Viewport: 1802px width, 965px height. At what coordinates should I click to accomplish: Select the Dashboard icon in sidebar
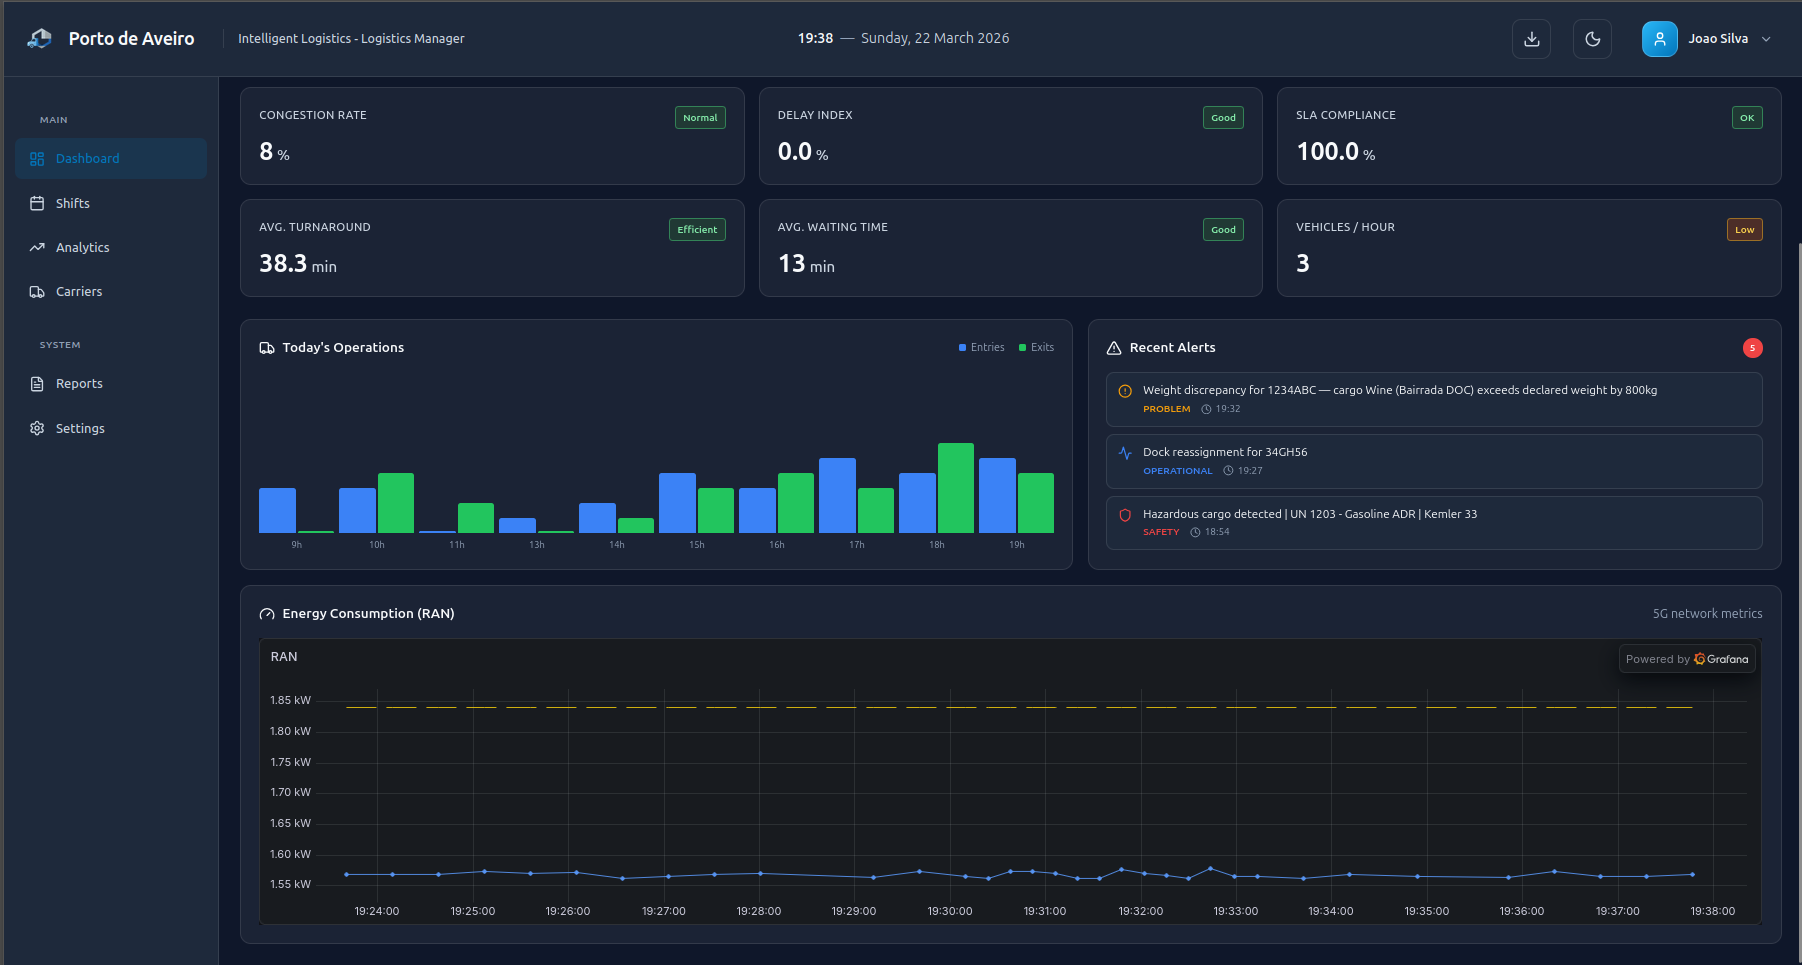click(x=36, y=158)
